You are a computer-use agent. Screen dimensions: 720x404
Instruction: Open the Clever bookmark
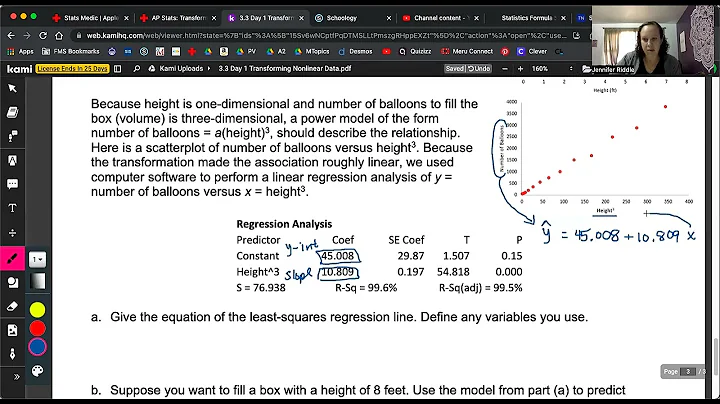coord(532,51)
